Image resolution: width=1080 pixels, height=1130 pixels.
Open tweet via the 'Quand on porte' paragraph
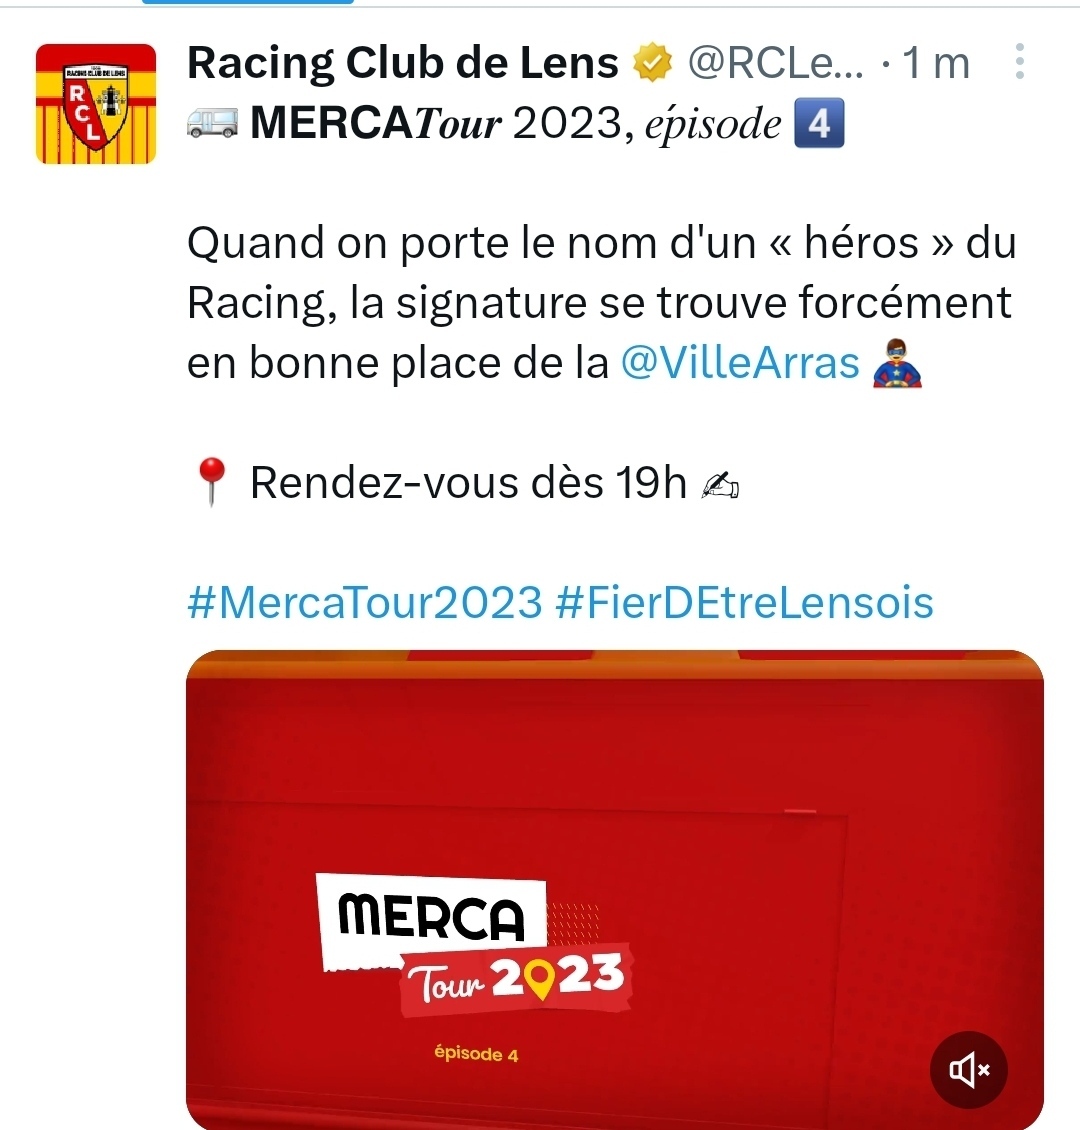(x=602, y=302)
